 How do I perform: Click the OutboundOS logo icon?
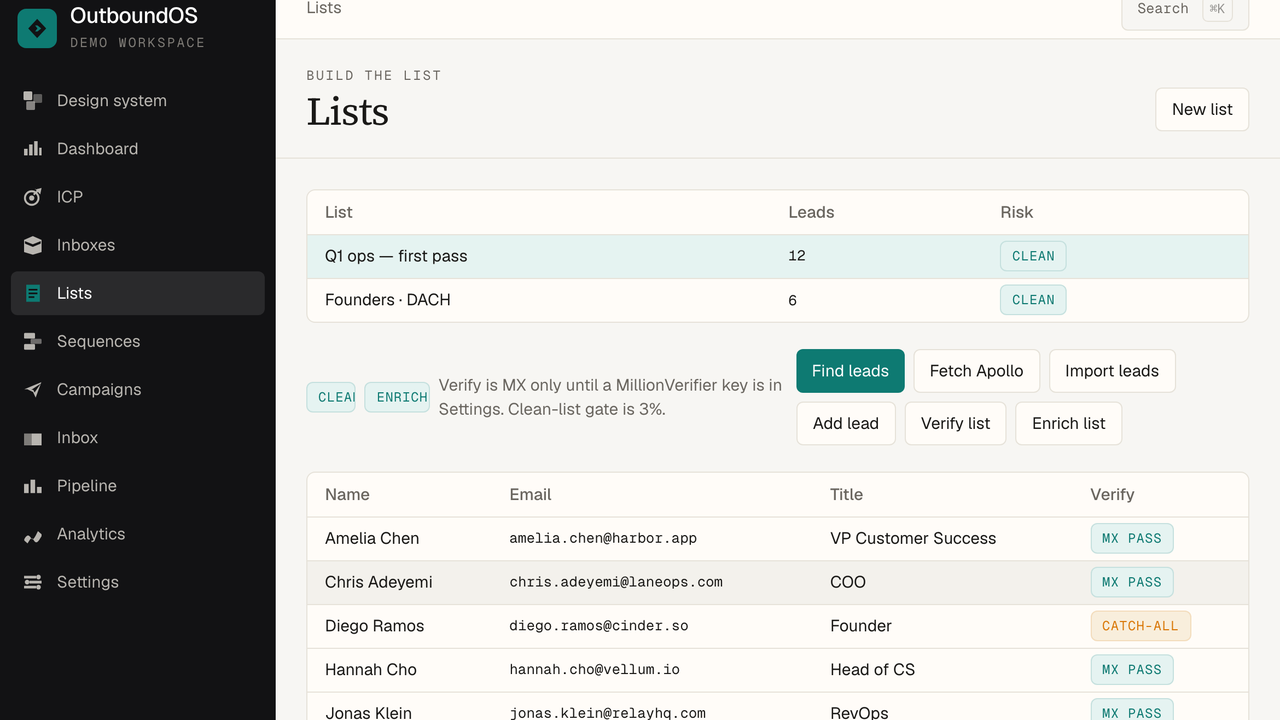click(37, 28)
